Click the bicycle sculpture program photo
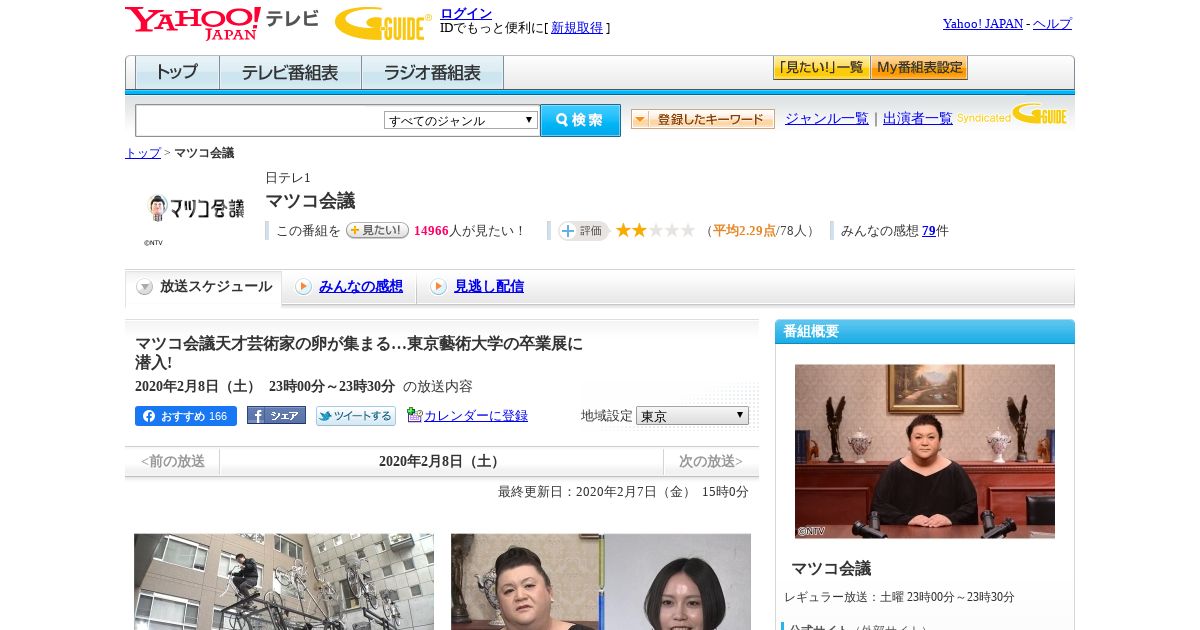Image resolution: width=1200 pixels, height=630 pixels. click(284, 581)
